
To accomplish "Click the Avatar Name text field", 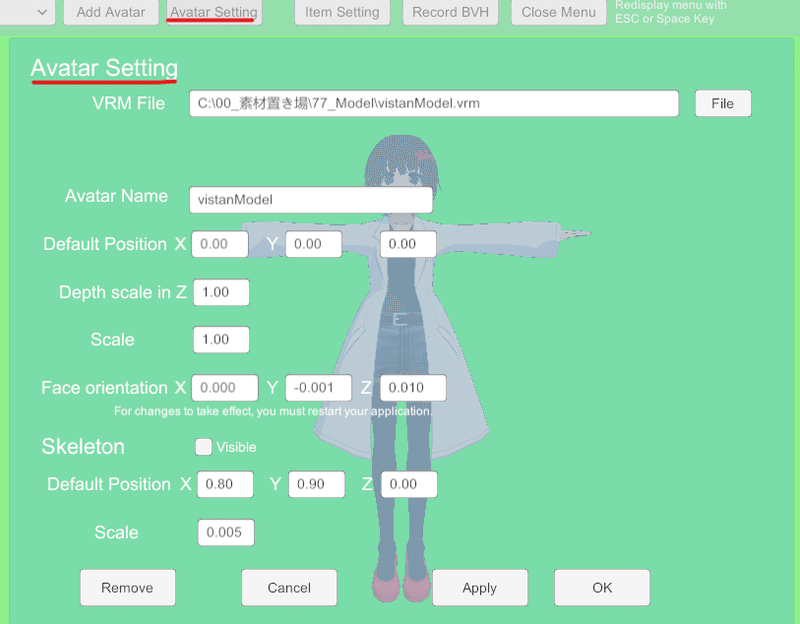I will (x=310, y=199).
